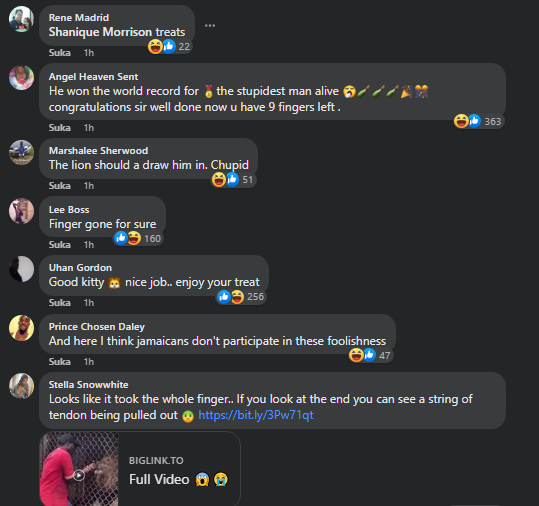Open Rene Madrid's profile picture
The image size is (539, 506).
pos(21,19)
